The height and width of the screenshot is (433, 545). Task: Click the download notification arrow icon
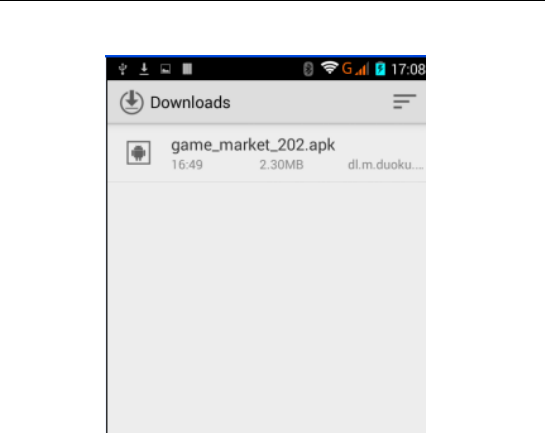click(x=144, y=69)
